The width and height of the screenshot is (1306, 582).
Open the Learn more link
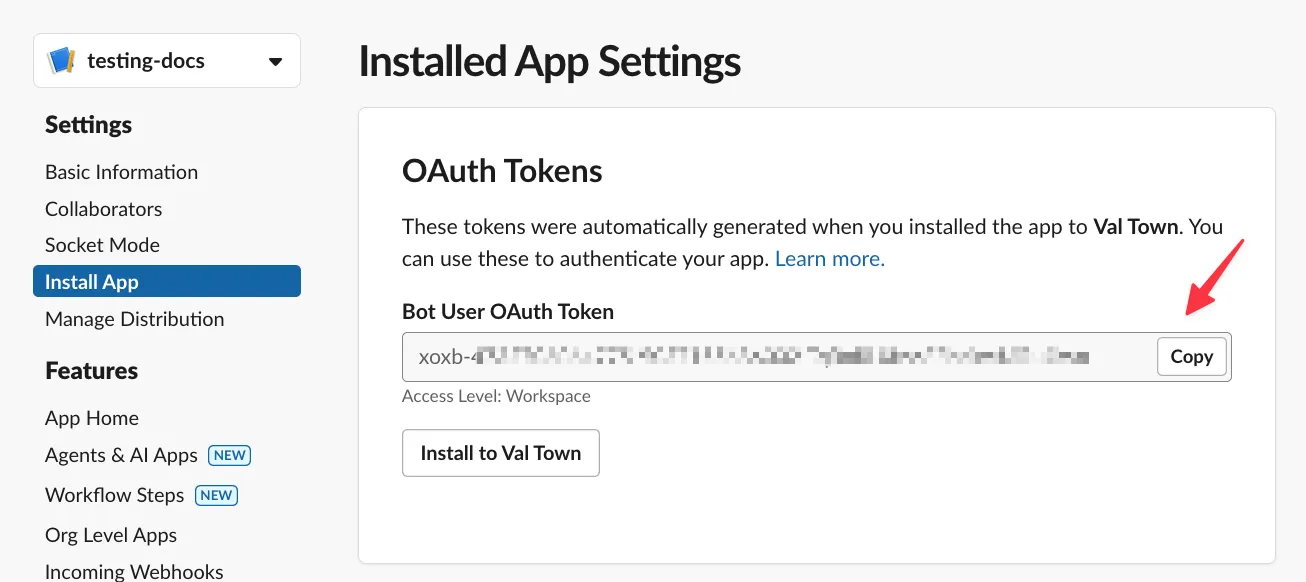click(828, 258)
